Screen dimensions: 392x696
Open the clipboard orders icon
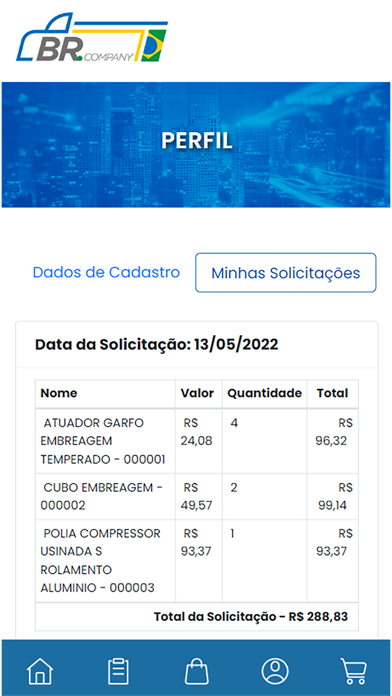pos(119,671)
